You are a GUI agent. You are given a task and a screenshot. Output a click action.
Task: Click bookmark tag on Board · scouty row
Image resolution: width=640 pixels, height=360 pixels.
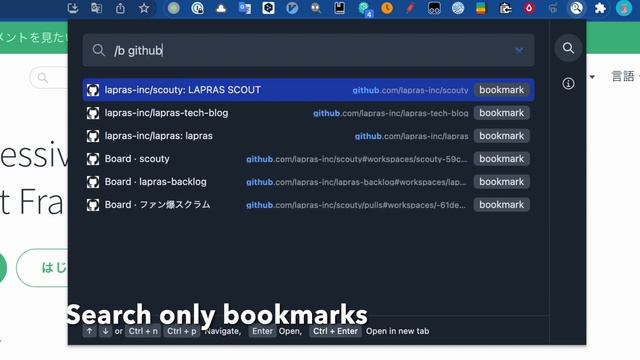point(502,159)
